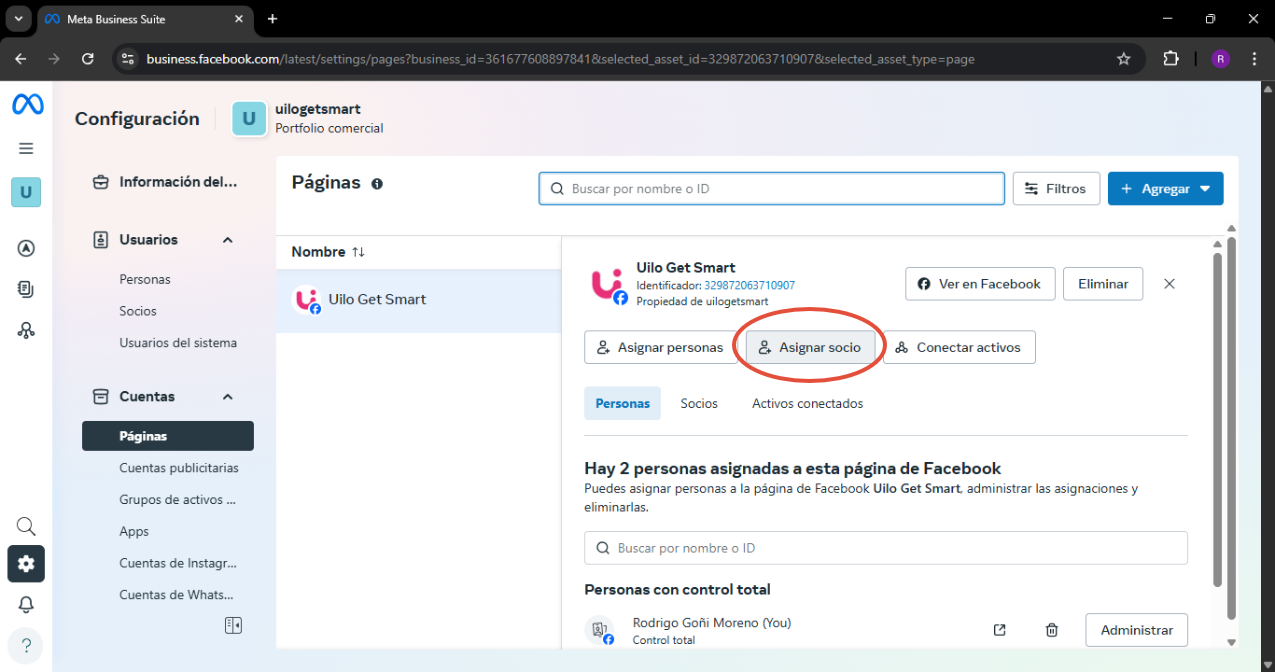1275x672 pixels.
Task: Delete Rodrigo Goñi Moreno trash icon
Action: [1051, 630]
